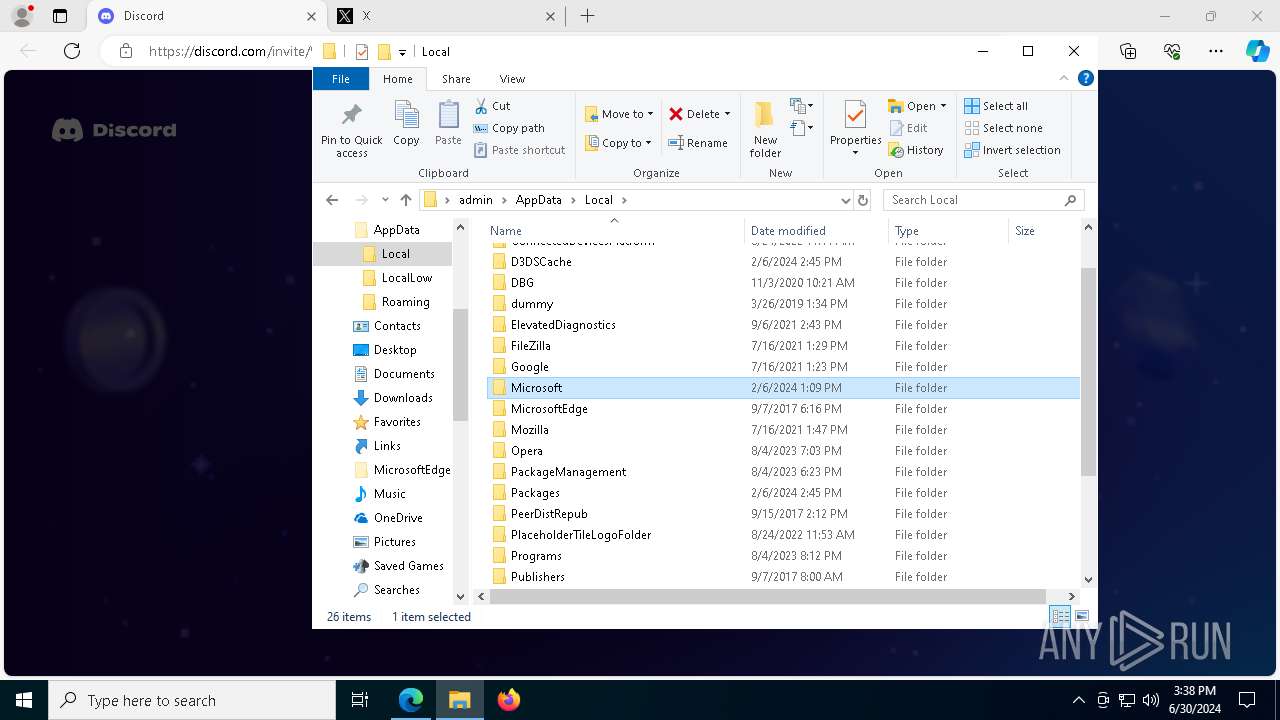
Task: Click admin in the breadcrumb path
Action: tap(476, 200)
